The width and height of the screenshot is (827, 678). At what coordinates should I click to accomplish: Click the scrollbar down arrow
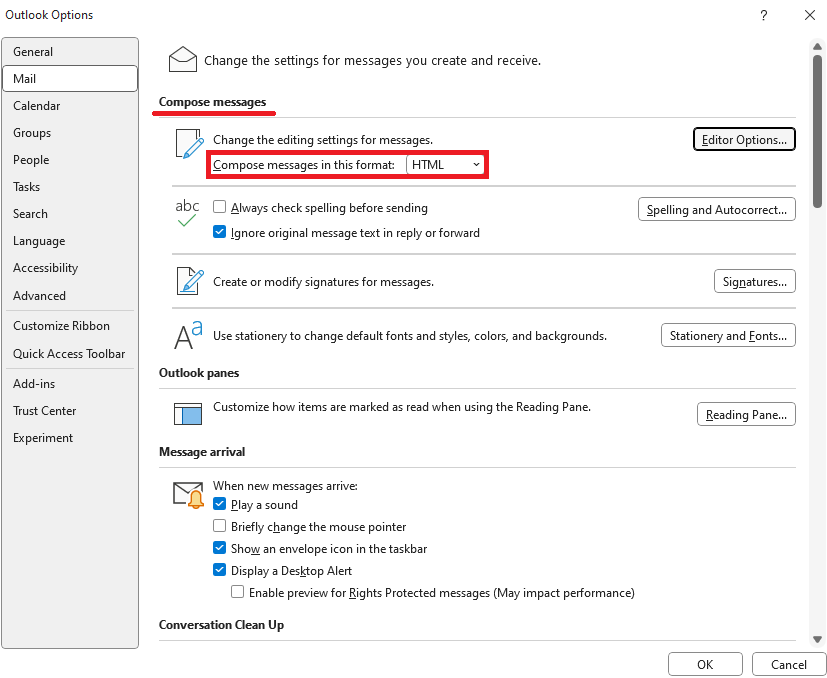click(x=817, y=639)
